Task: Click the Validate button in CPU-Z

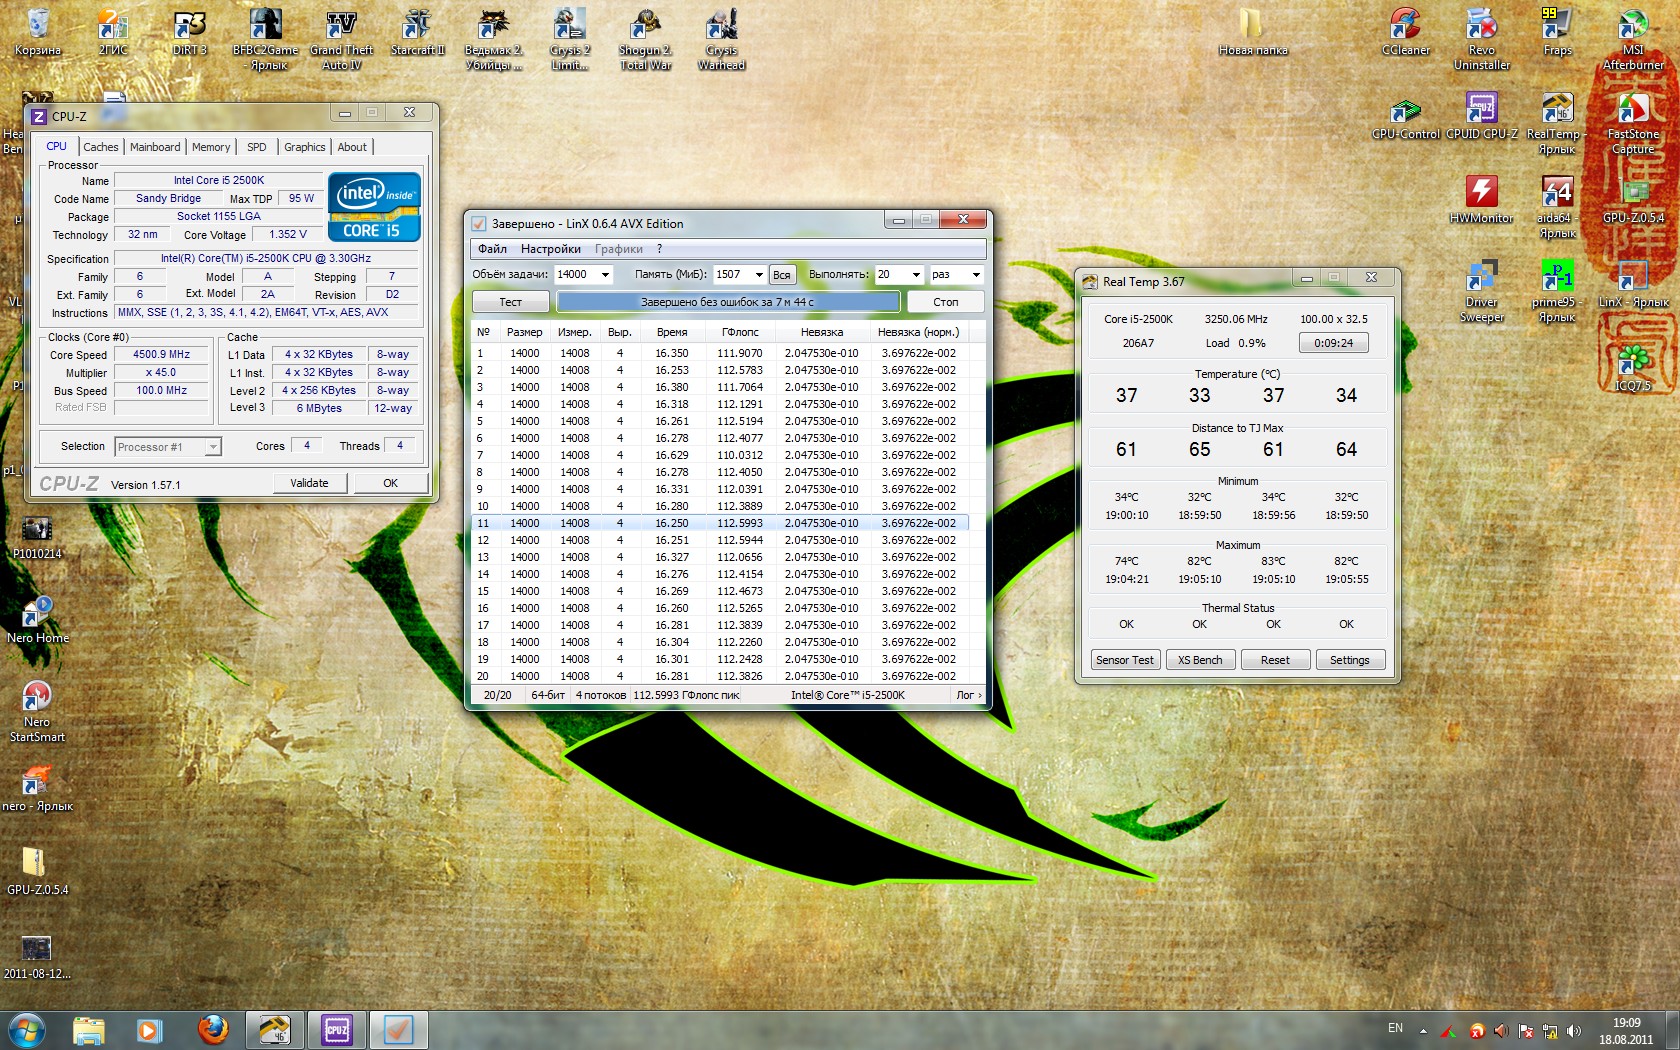Action: [309, 483]
